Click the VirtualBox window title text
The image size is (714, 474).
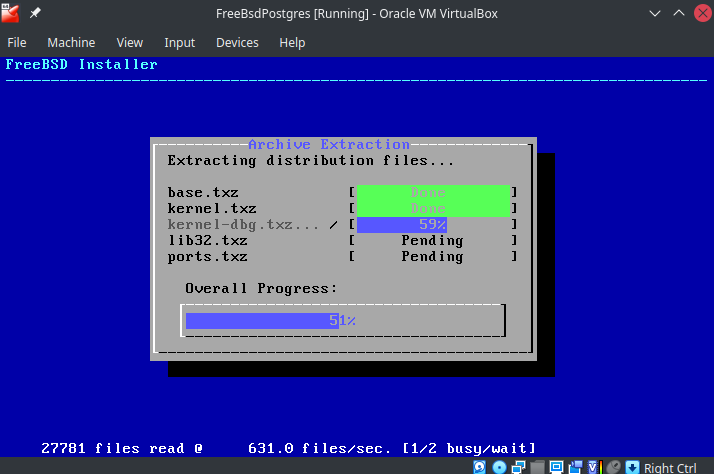(357, 14)
